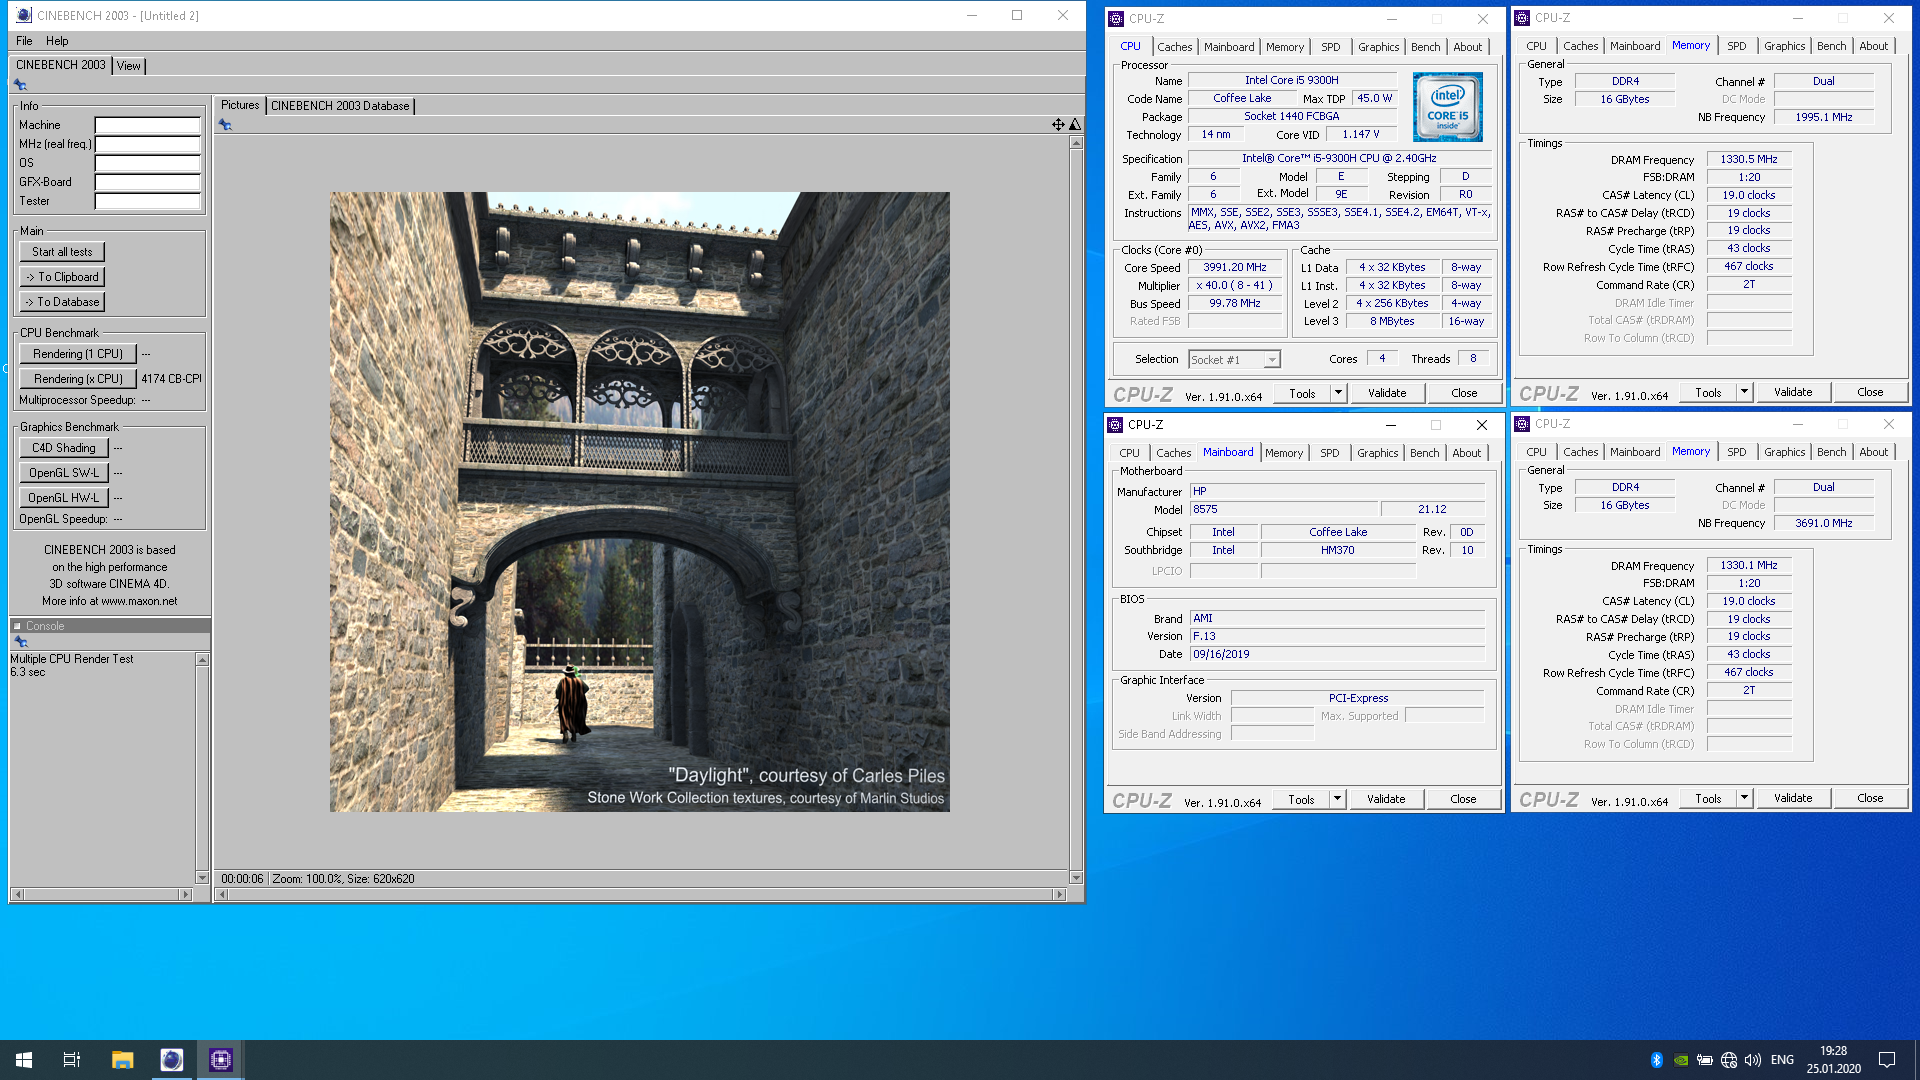The image size is (1920, 1080).
Task: Select the zoom picture triangle icon
Action: pyautogui.click(x=1075, y=125)
